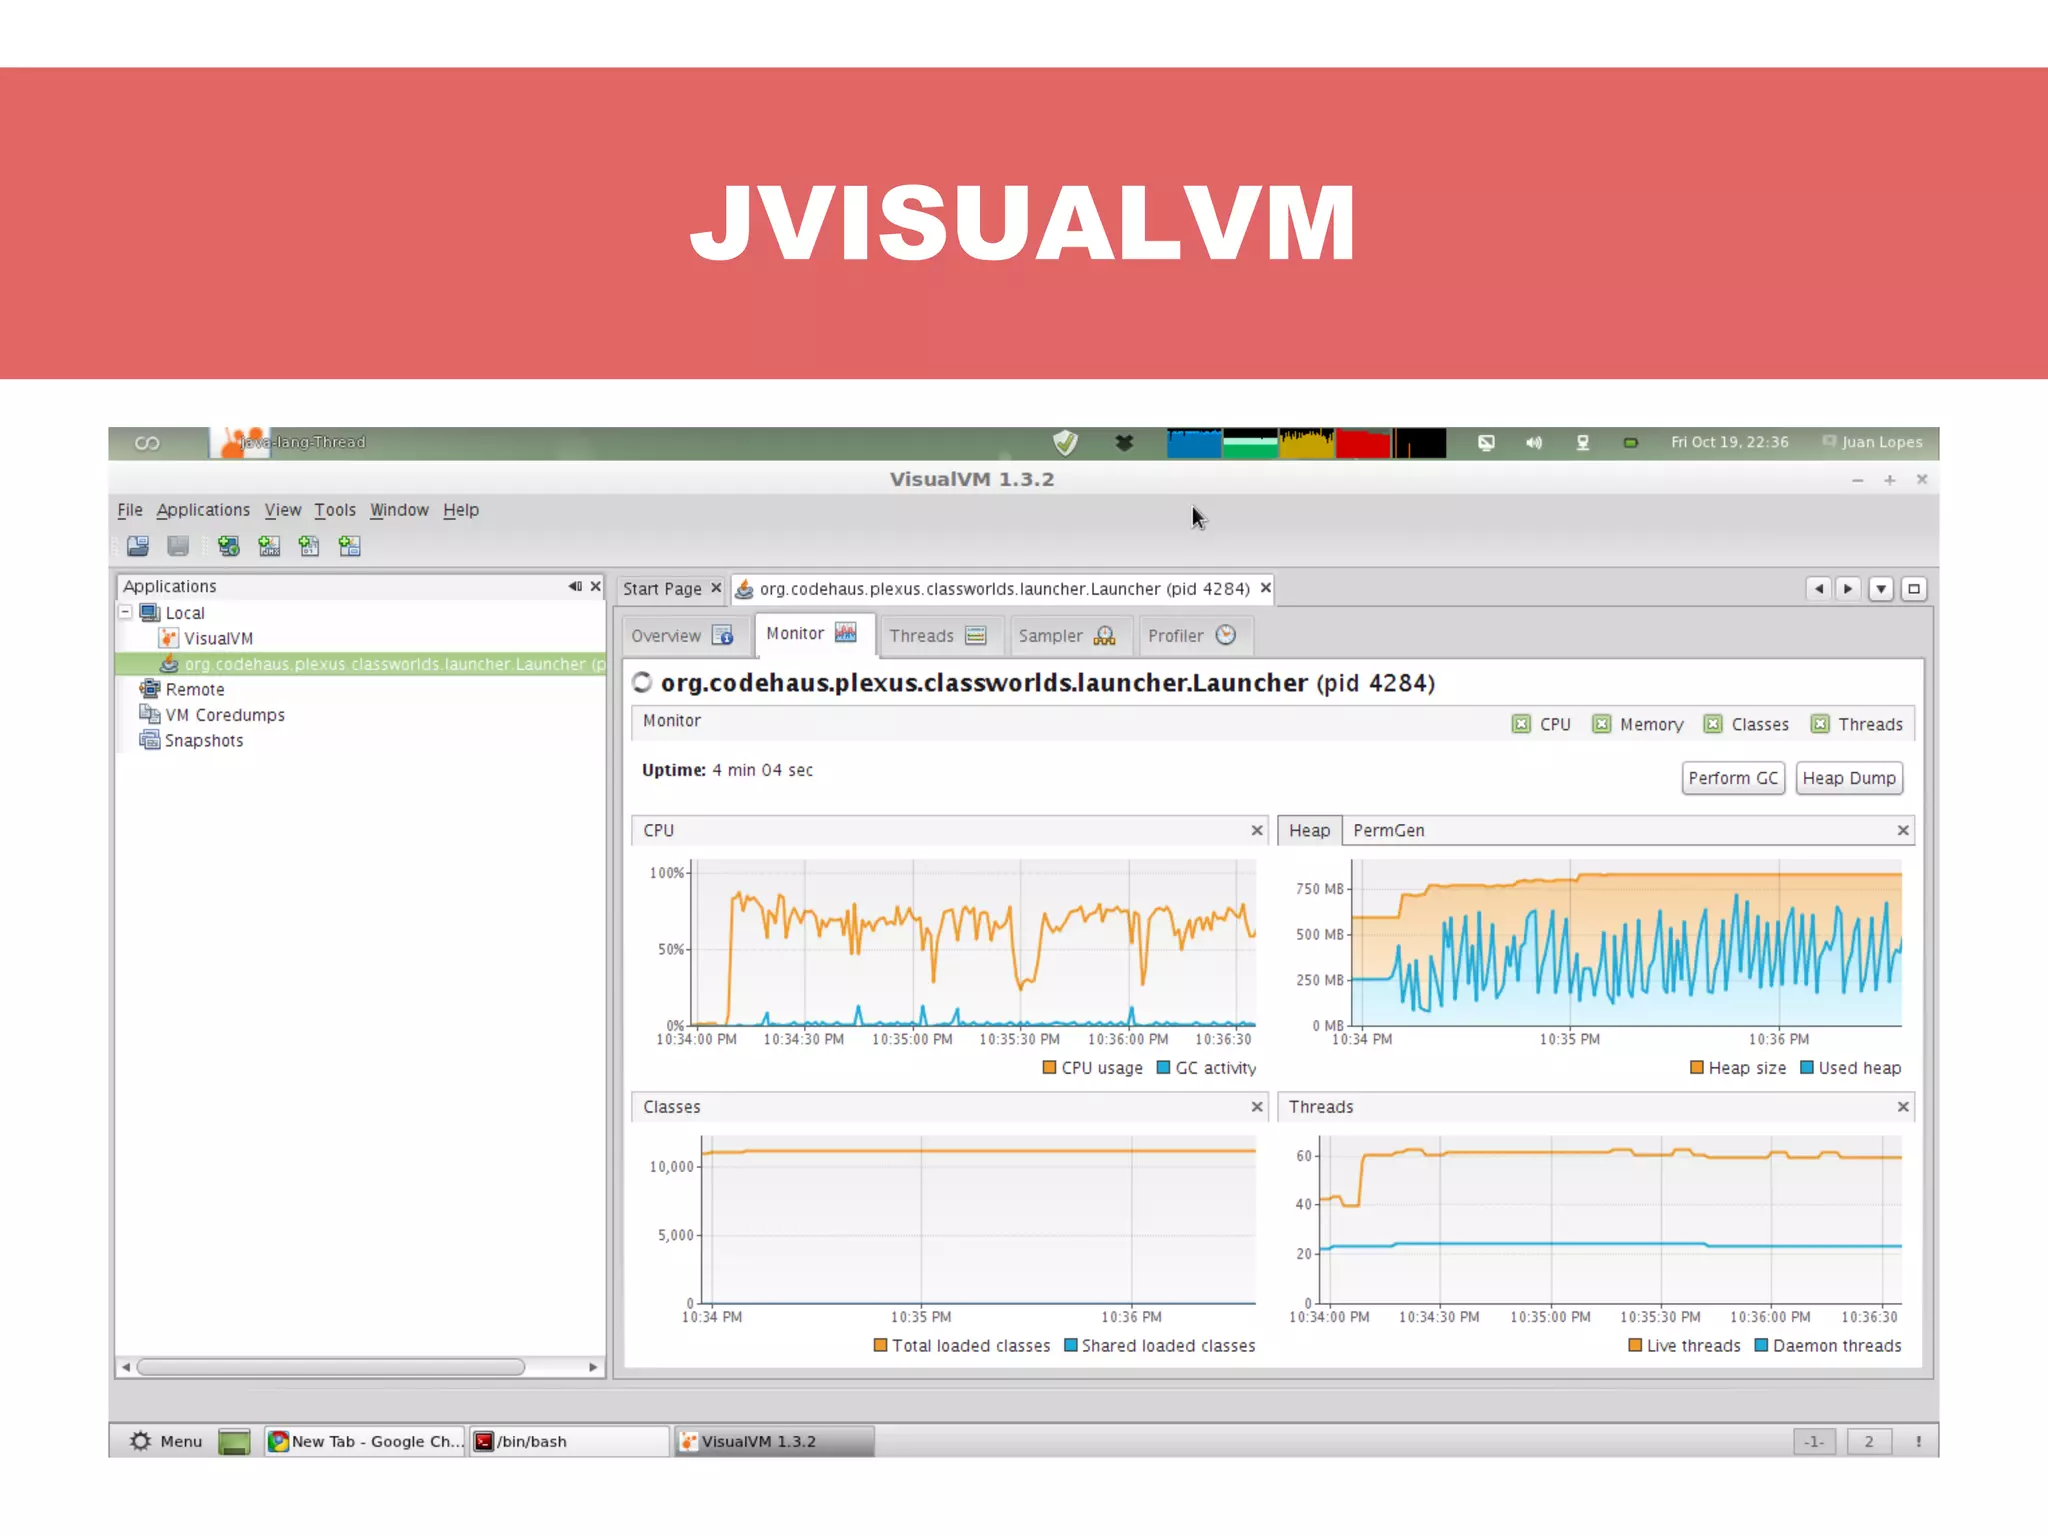This screenshot has width=2048, height=1536.
Task: Click VisualVM 1.3.2 taskbar item
Action: tap(775, 1441)
